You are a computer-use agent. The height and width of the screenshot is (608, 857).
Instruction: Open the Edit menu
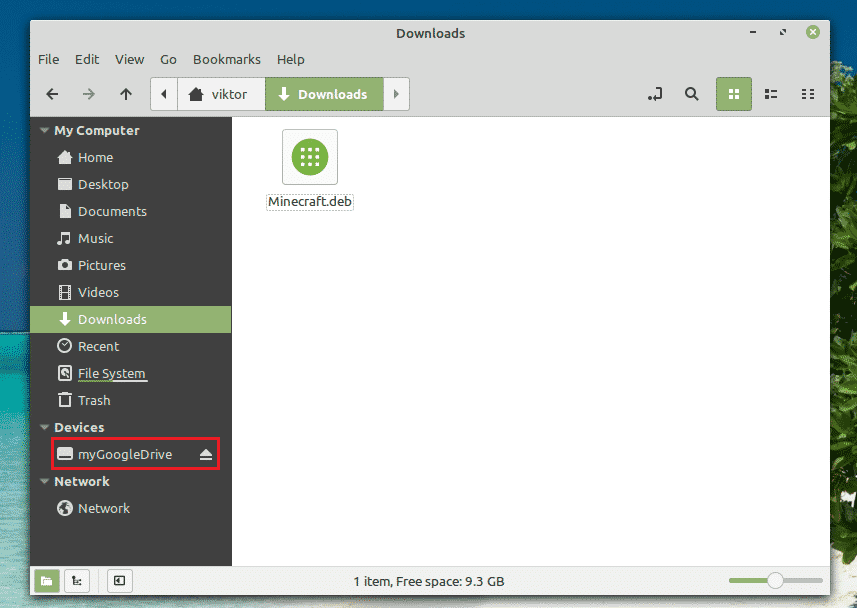click(x=87, y=59)
